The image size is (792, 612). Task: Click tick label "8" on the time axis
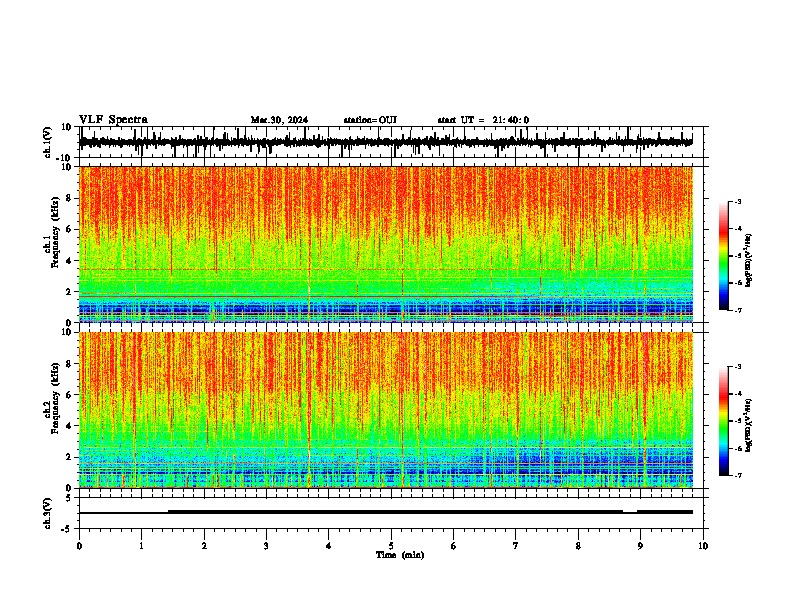(578, 546)
